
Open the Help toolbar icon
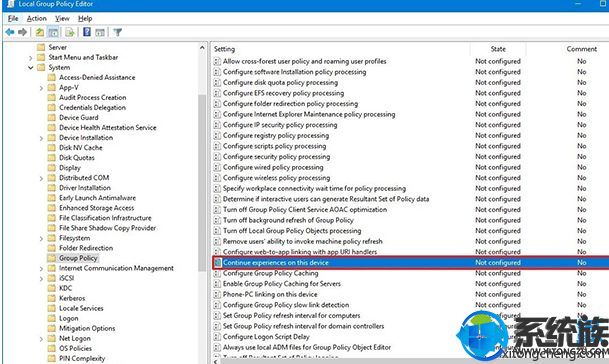click(x=87, y=32)
